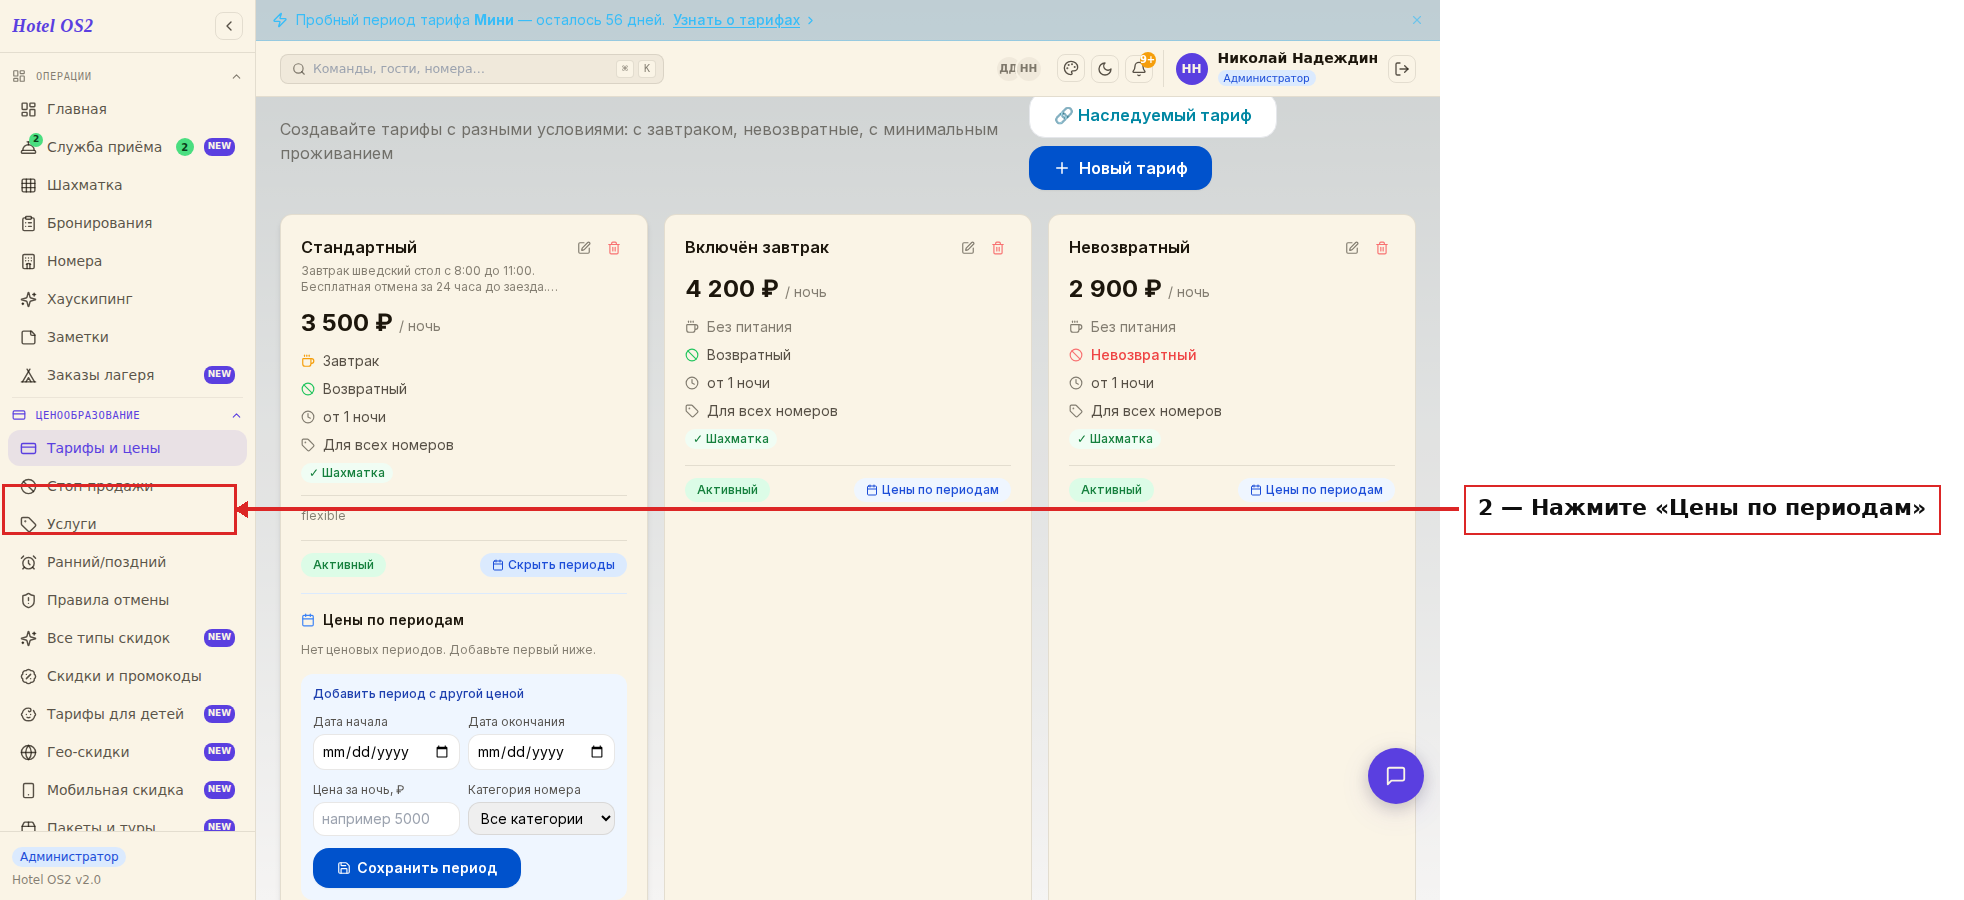This screenshot has width=1964, height=900.
Task: Click the Активный badge on Включён завтрак
Action: click(x=727, y=490)
